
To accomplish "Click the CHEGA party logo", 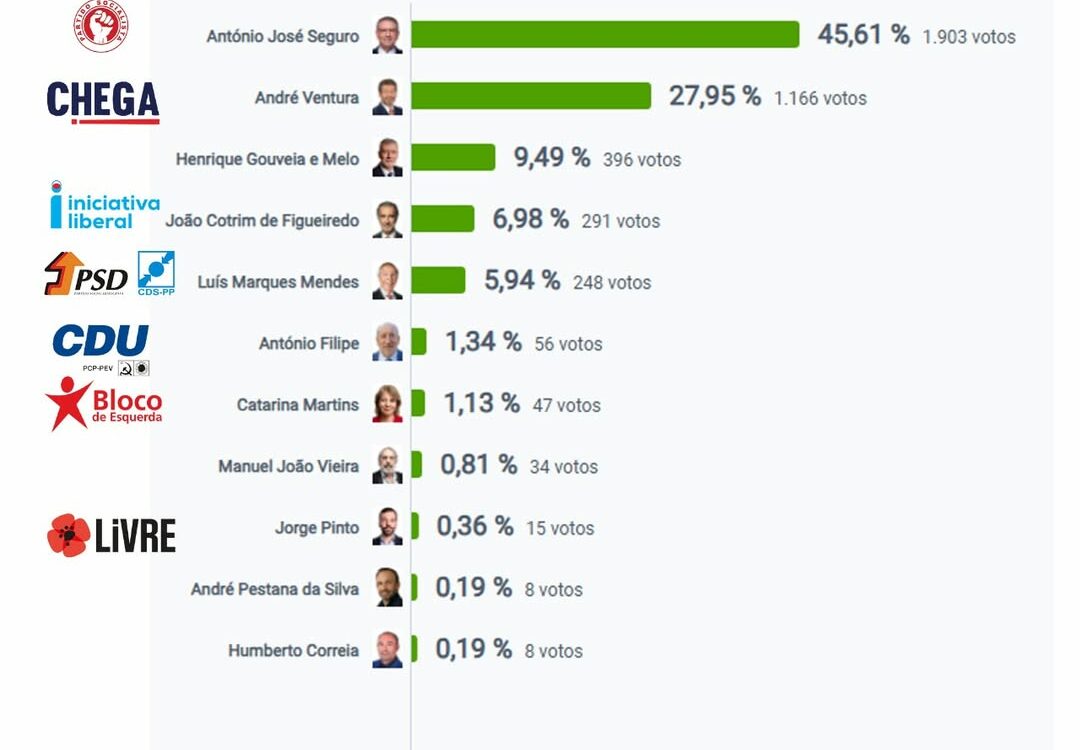I will click(103, 101).
